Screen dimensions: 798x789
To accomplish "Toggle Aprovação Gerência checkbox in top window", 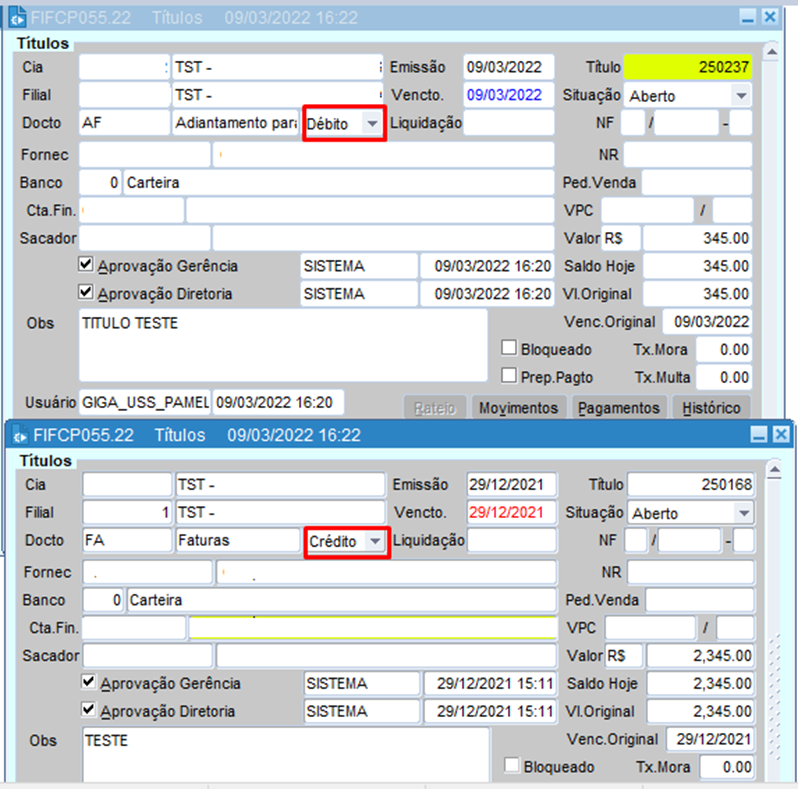I will 86,264.
